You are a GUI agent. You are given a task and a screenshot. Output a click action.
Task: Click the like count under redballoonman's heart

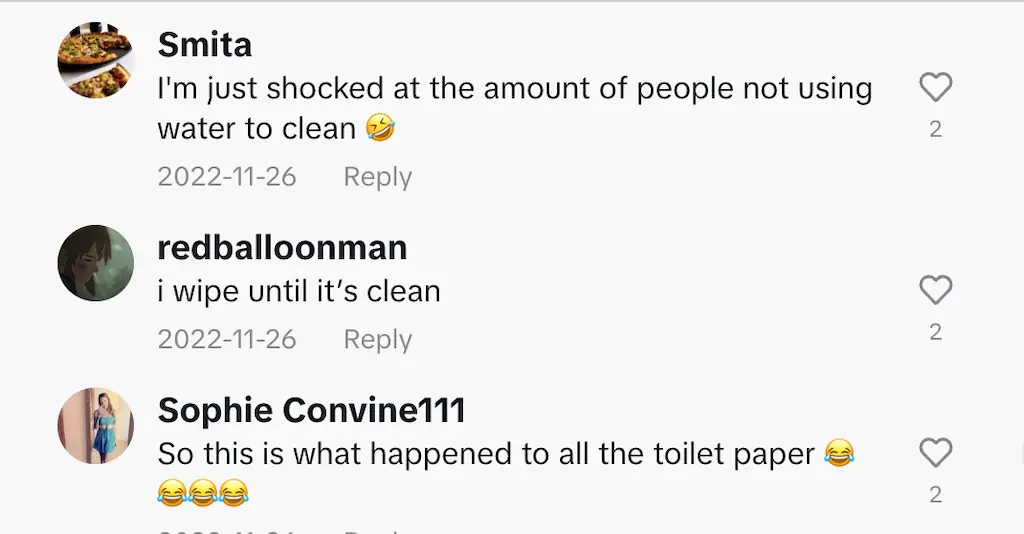point(935,332)
